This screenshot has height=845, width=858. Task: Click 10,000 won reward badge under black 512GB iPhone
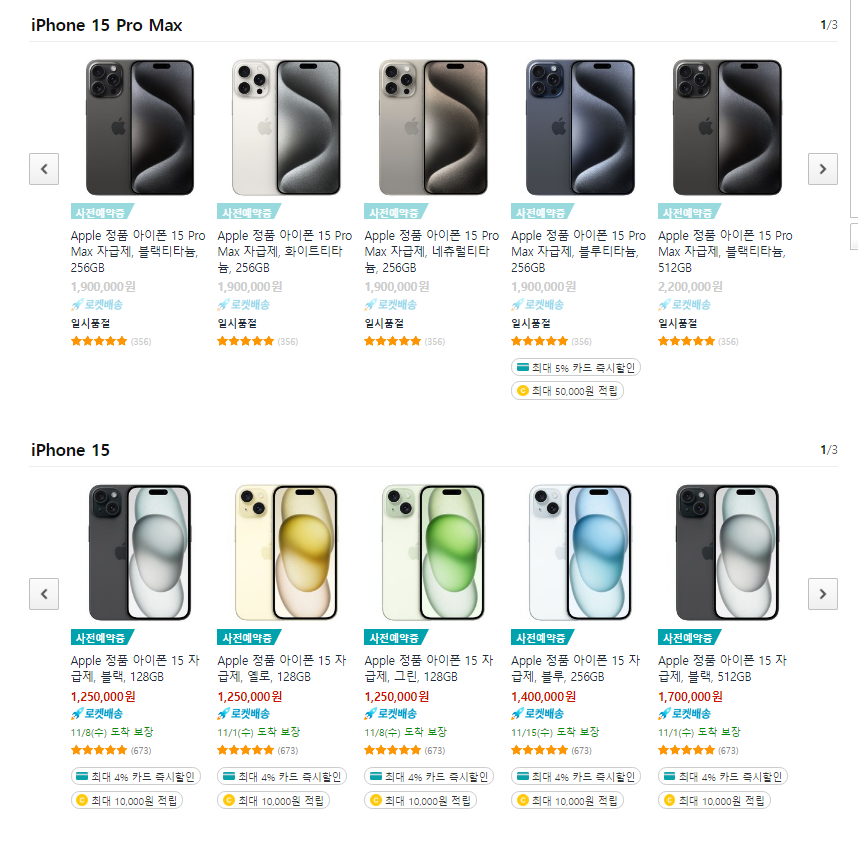(714, 801)
